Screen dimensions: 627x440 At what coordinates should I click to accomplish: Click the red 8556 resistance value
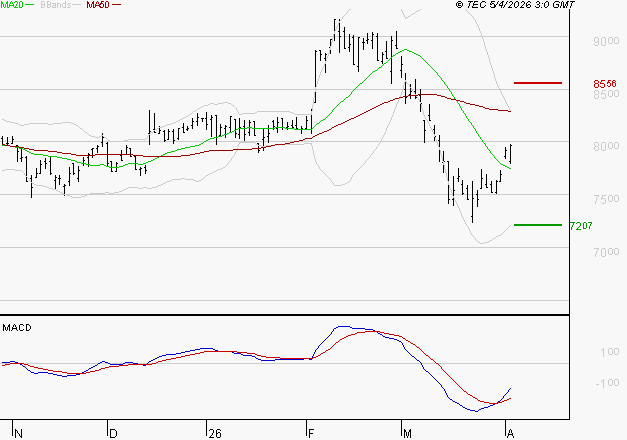click(x=605, y=84)
